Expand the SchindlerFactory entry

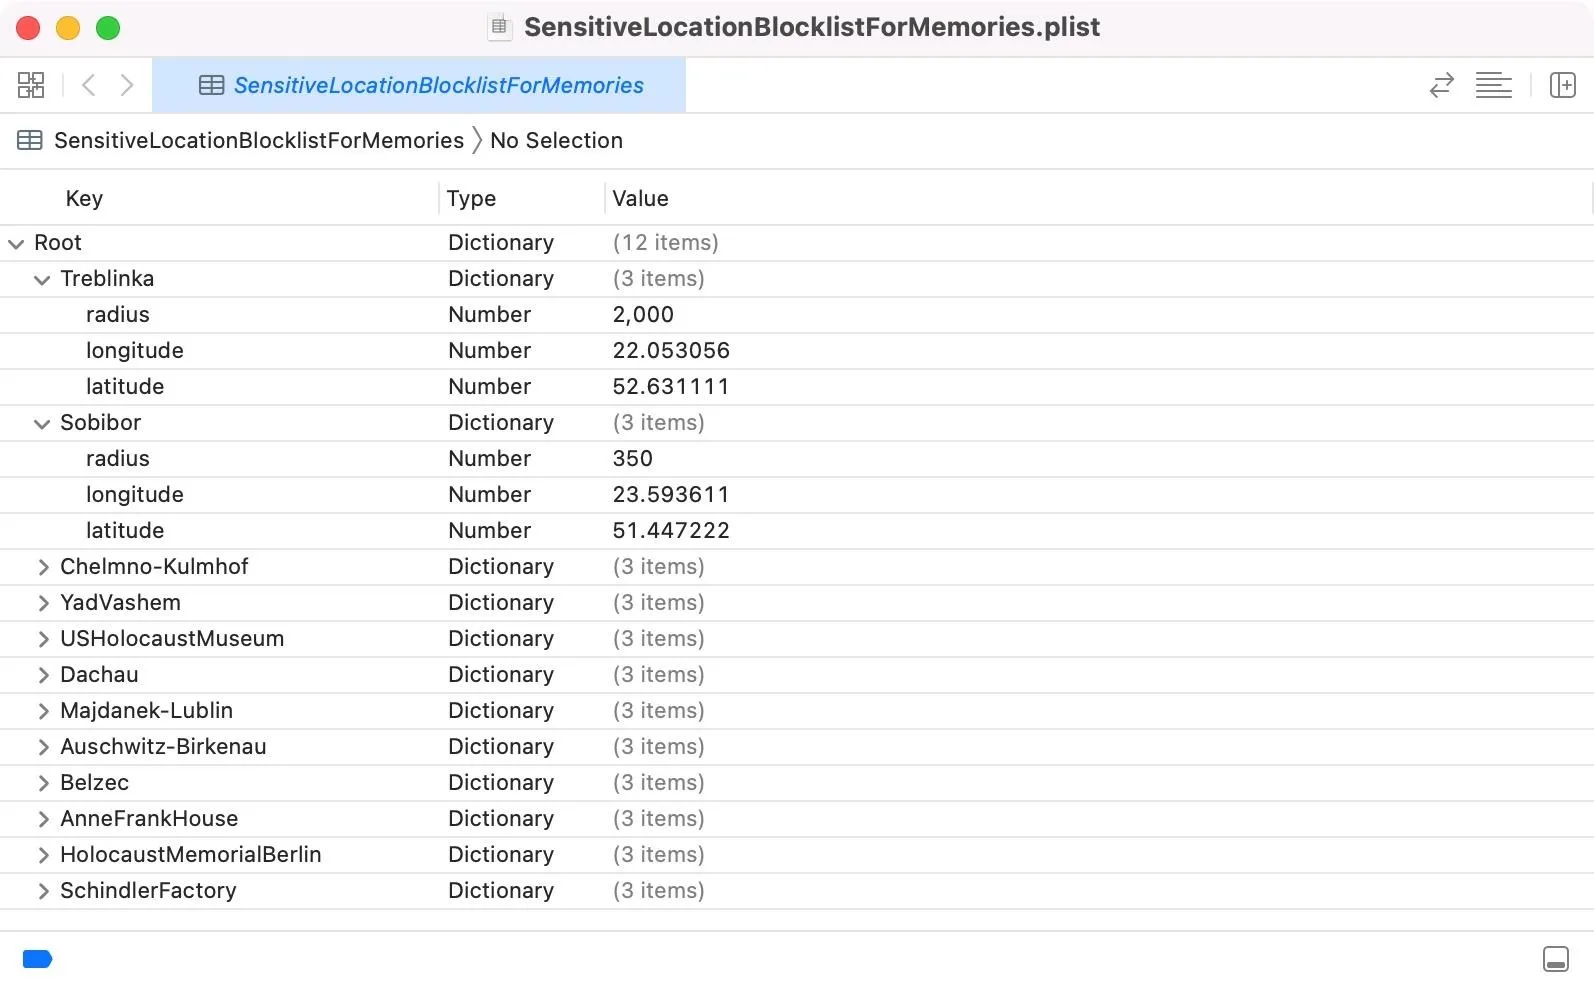click(x=43, y=891)
